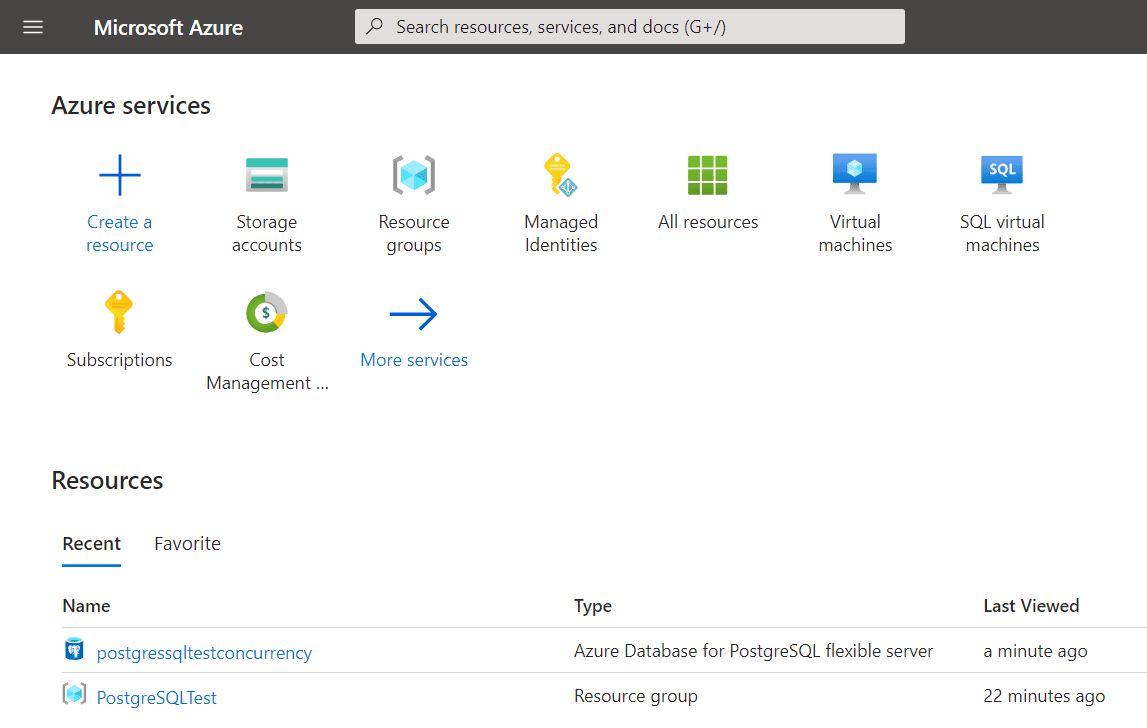Click the '22 minutes ago' cell
Image resolution: width=1147 pixels, height=728 pixels.
(1044, 697)
